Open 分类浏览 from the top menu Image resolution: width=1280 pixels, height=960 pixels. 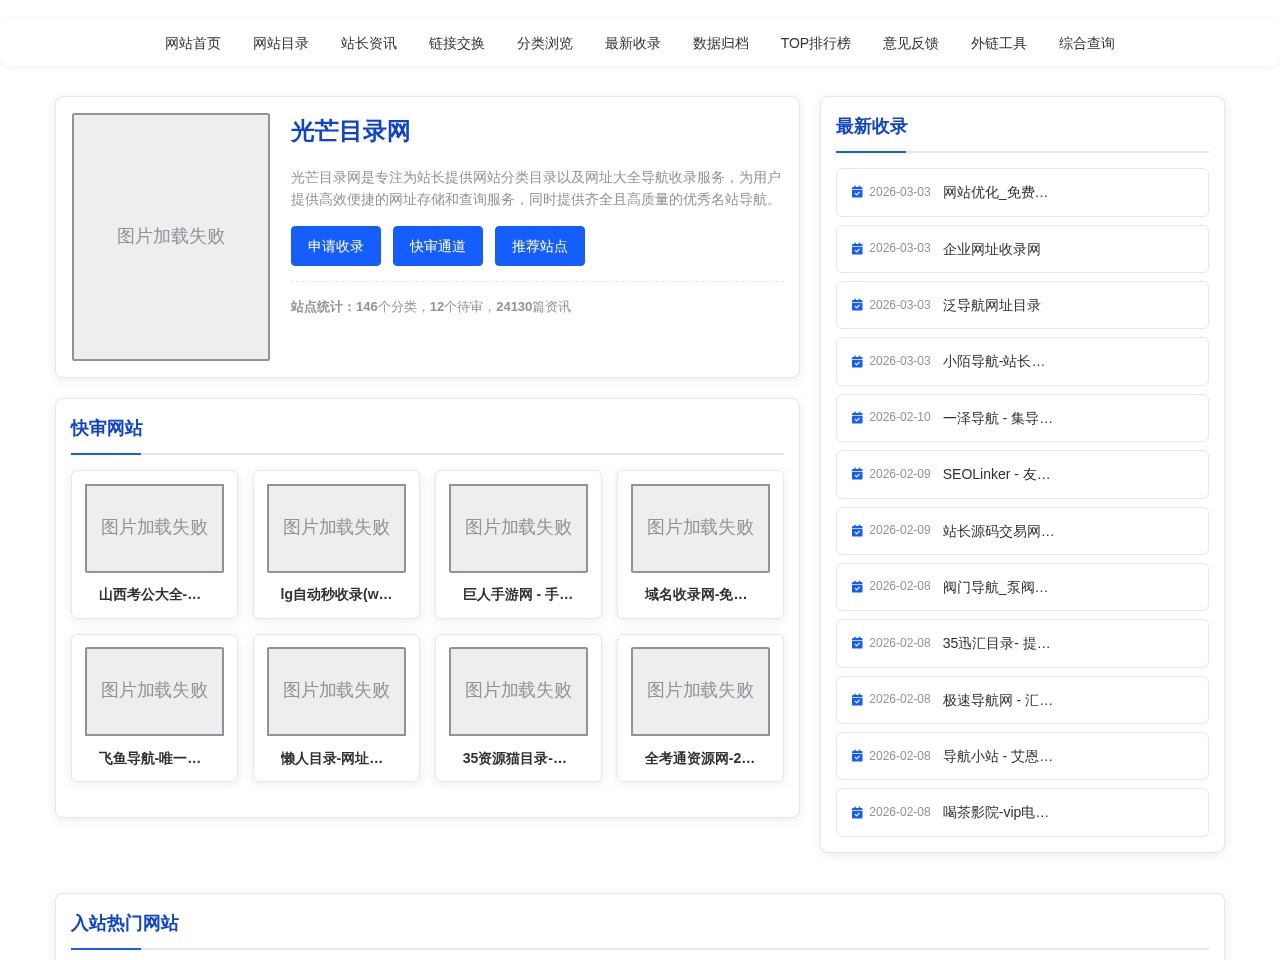[x=544, y=43]
